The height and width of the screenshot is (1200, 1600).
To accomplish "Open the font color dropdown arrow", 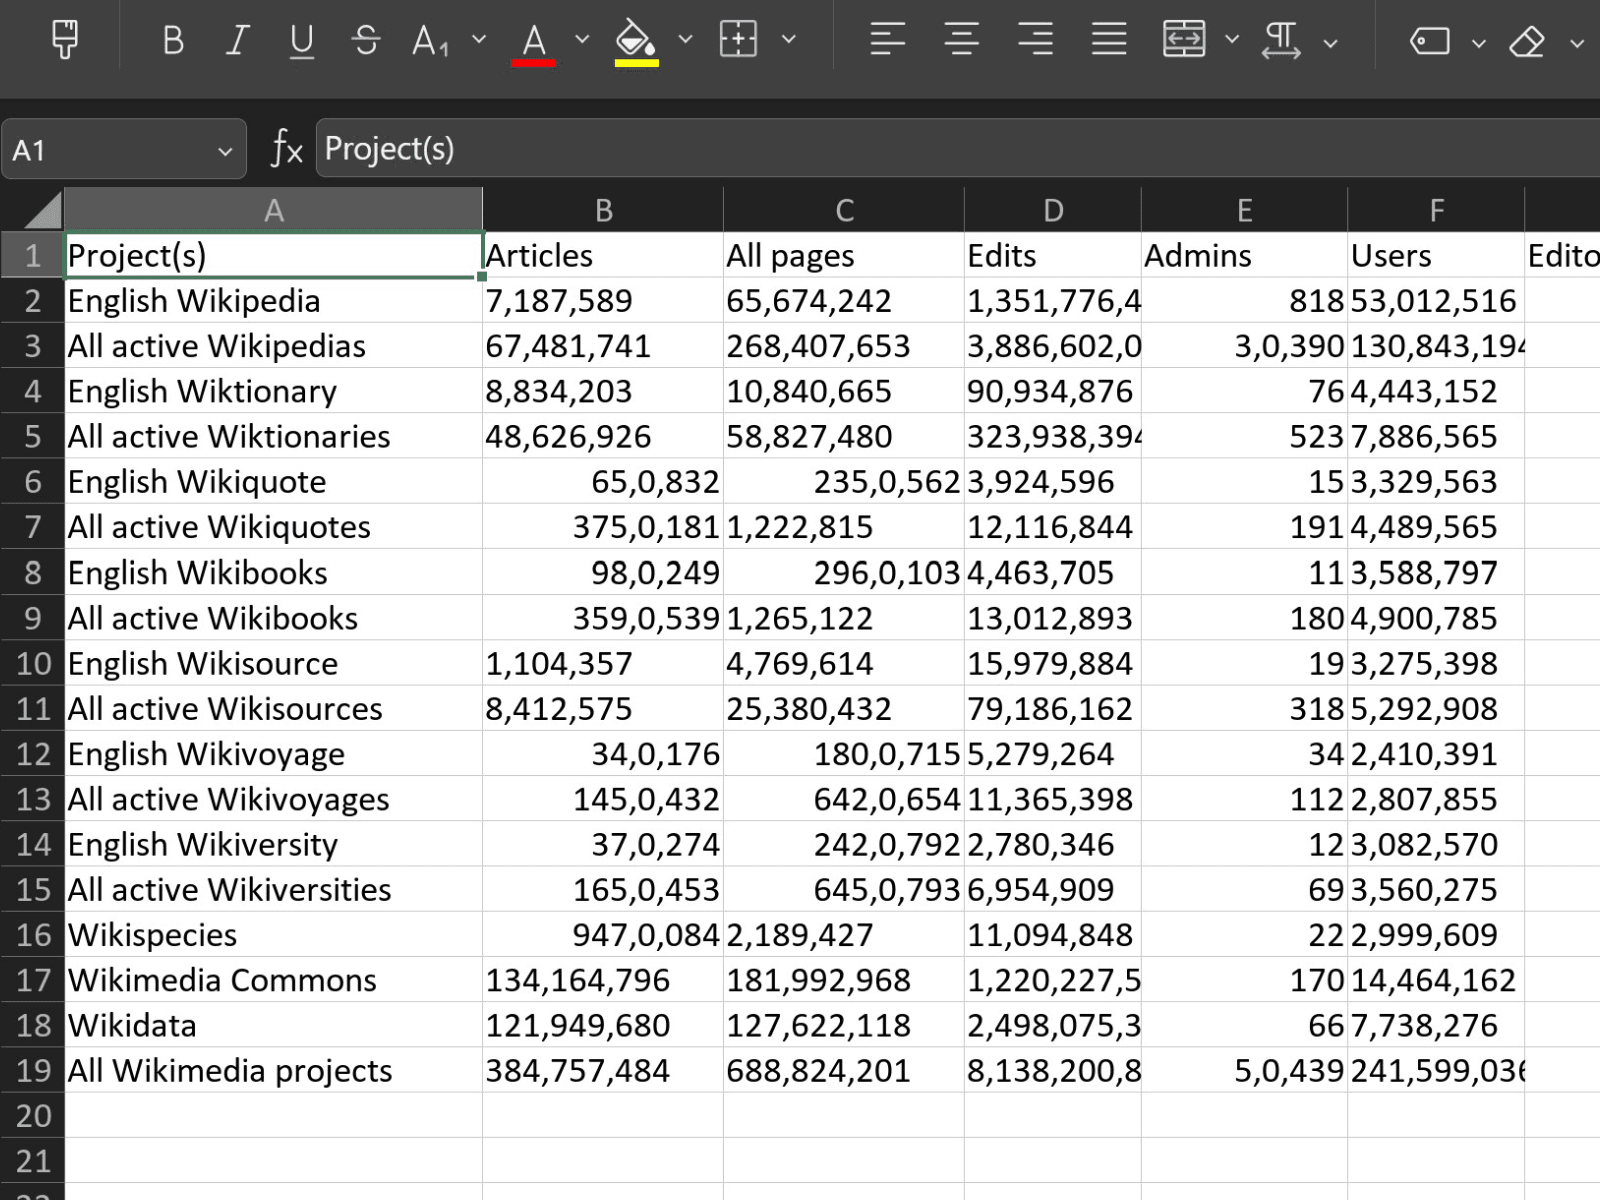I will [x=582, y=40].
